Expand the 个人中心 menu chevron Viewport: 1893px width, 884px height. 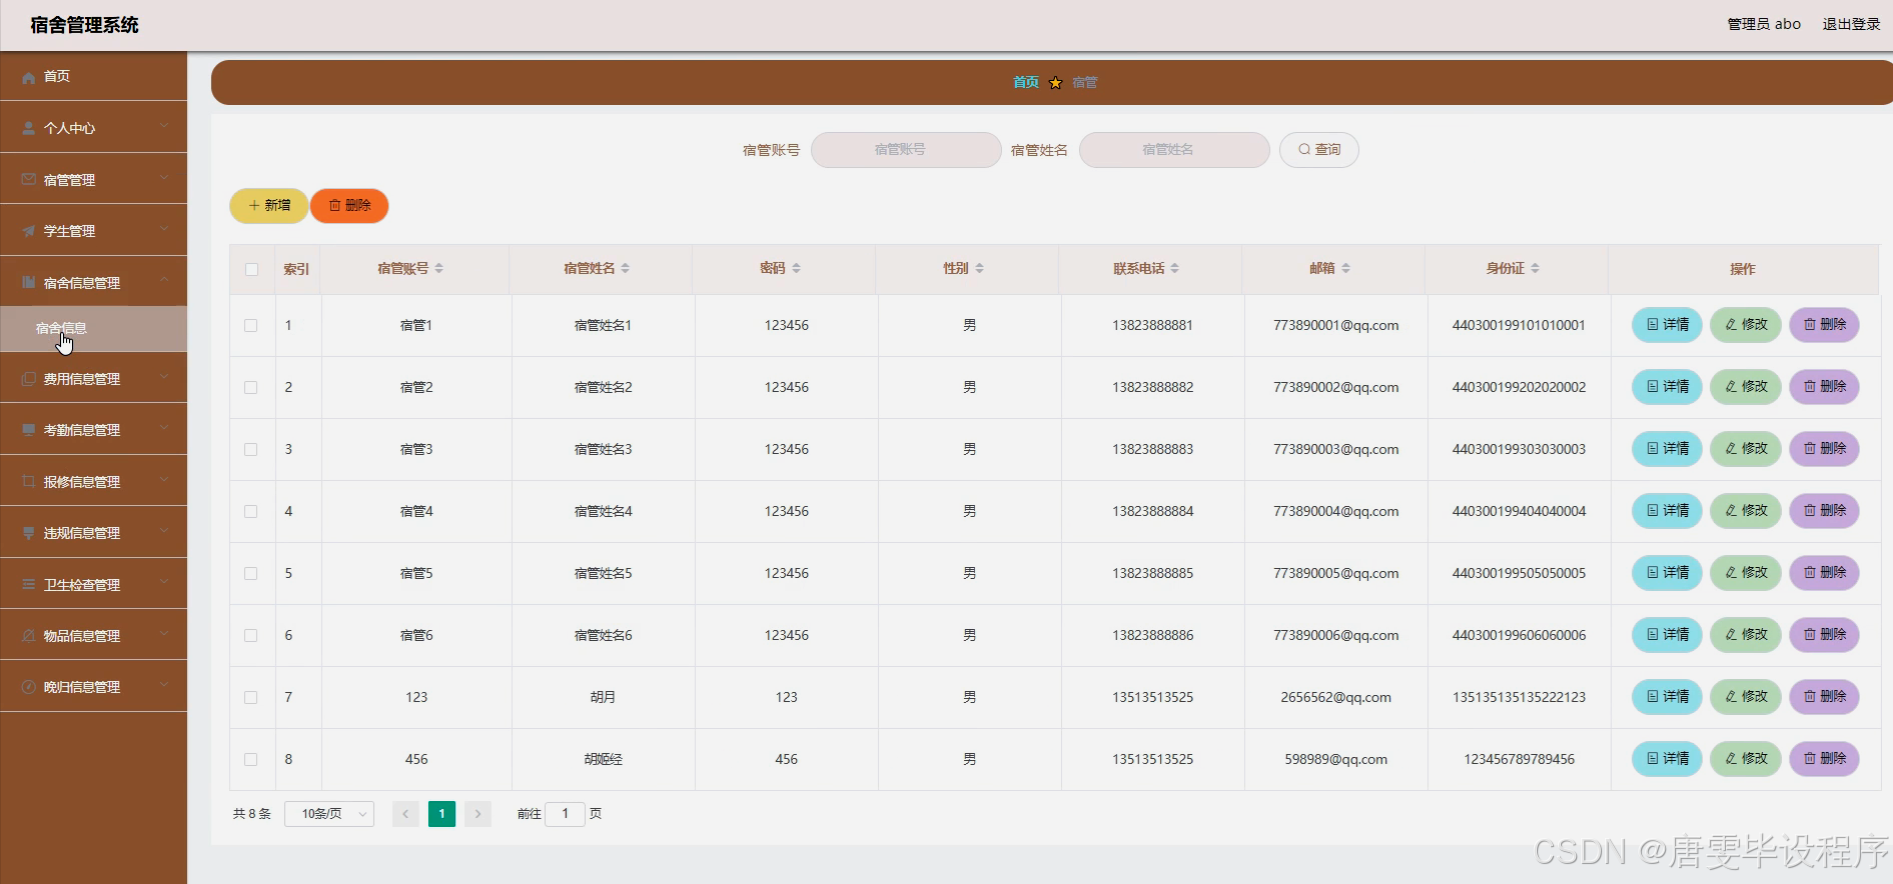(x=164, y=126)
